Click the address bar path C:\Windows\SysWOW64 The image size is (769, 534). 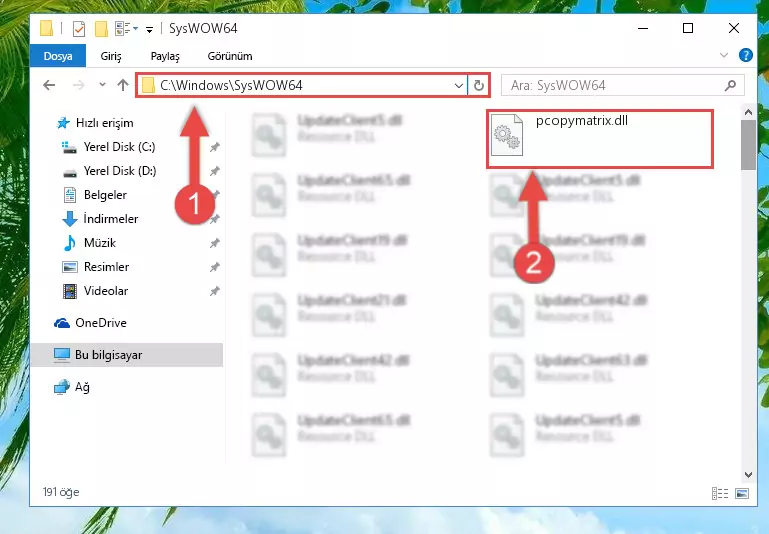[x=231, y=85]
